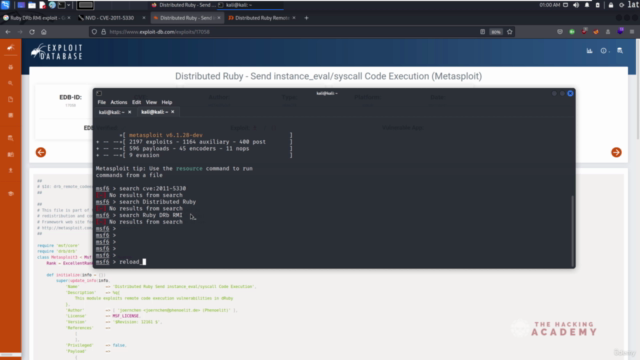Screen dimensions: 640x360
Task: Open the reader view icon in address bar
Action: (x=482, y=32)
